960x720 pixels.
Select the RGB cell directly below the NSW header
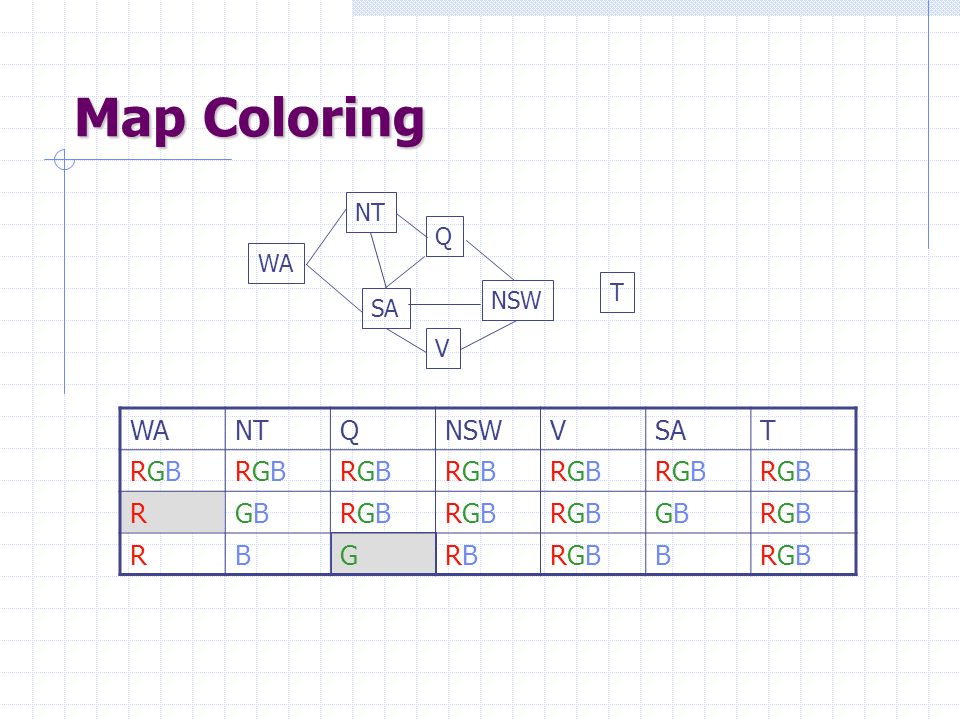tap(488, 471)
